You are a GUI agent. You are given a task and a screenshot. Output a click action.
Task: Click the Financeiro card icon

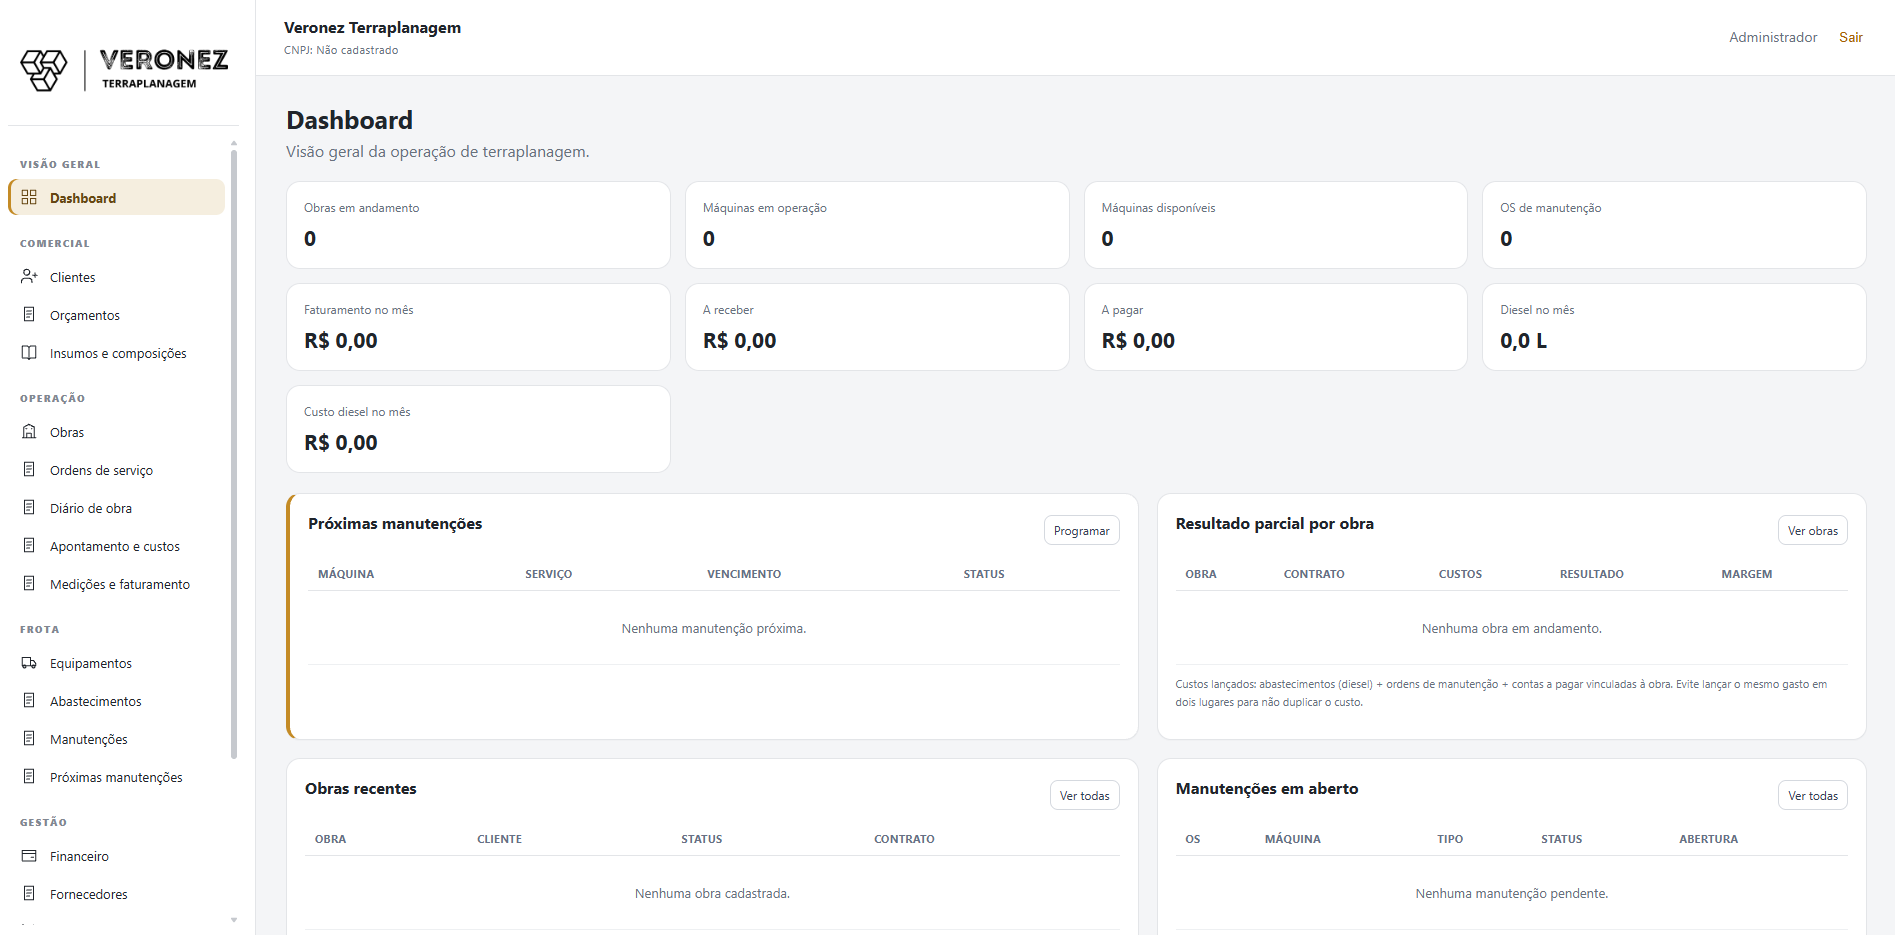pos(29,856)
